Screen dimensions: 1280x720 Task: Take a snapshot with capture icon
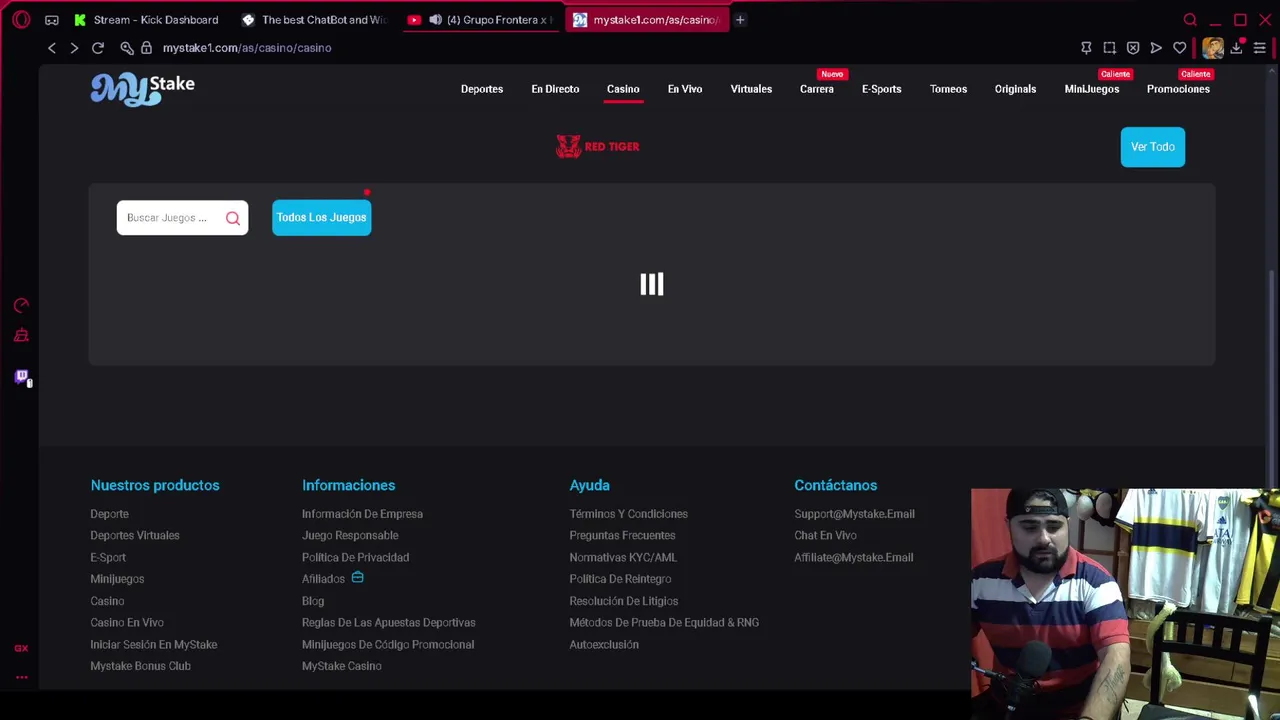pyautogui.click(x=1109, y=48)
